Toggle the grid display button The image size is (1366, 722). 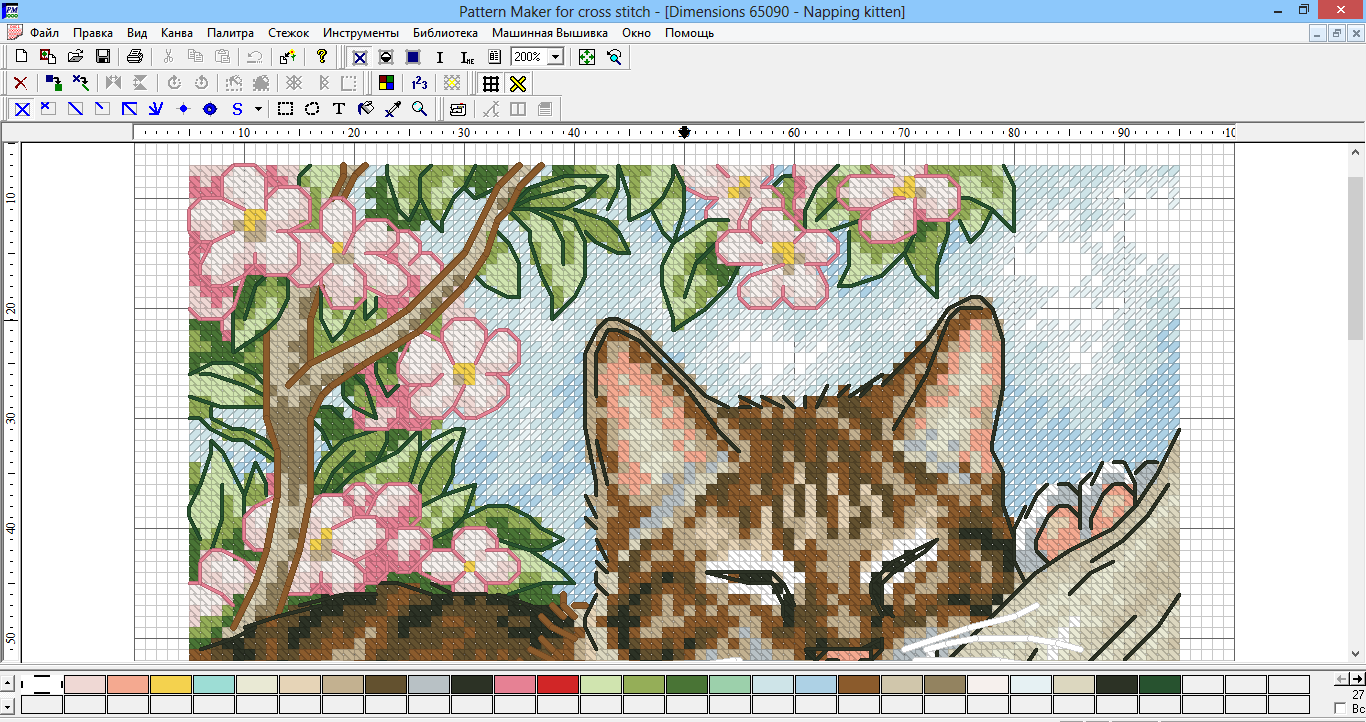point(490,83)
